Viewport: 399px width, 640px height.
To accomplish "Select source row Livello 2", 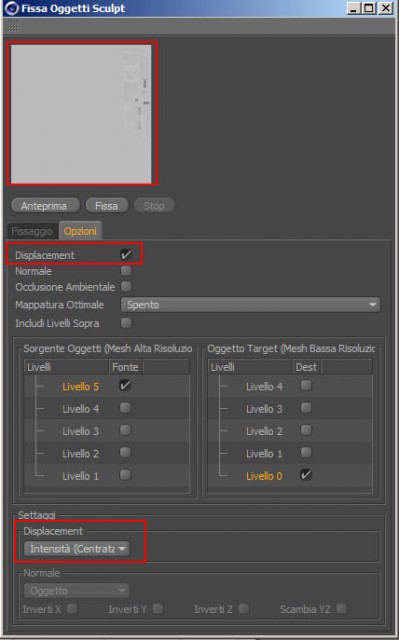I will coord(107,453).
